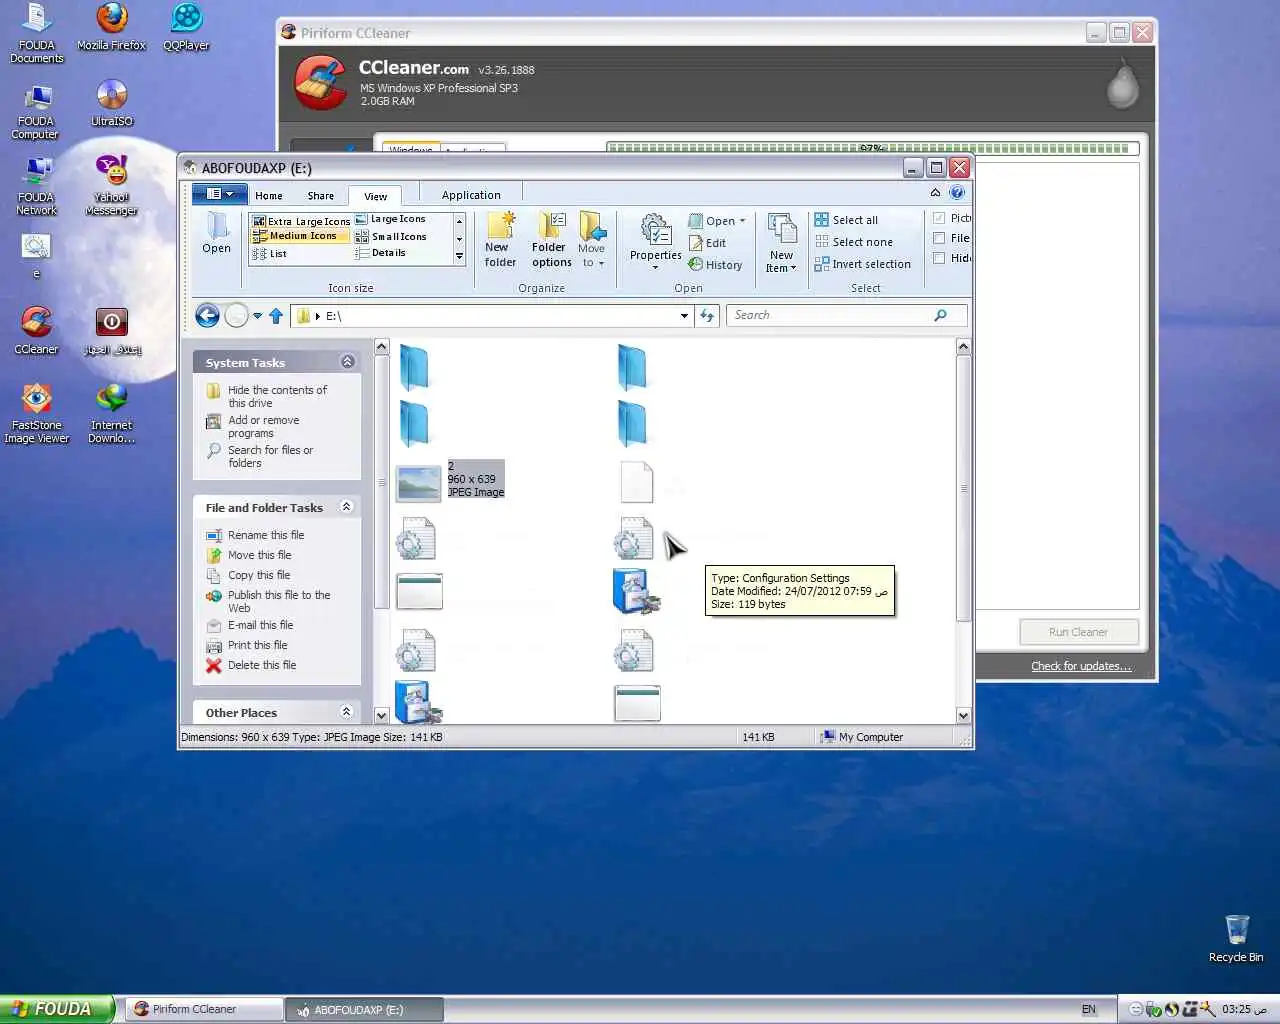Click the large Open button at ribbon's left
The height and width of the screenshot is (1024, 1280).
[216, 233]
